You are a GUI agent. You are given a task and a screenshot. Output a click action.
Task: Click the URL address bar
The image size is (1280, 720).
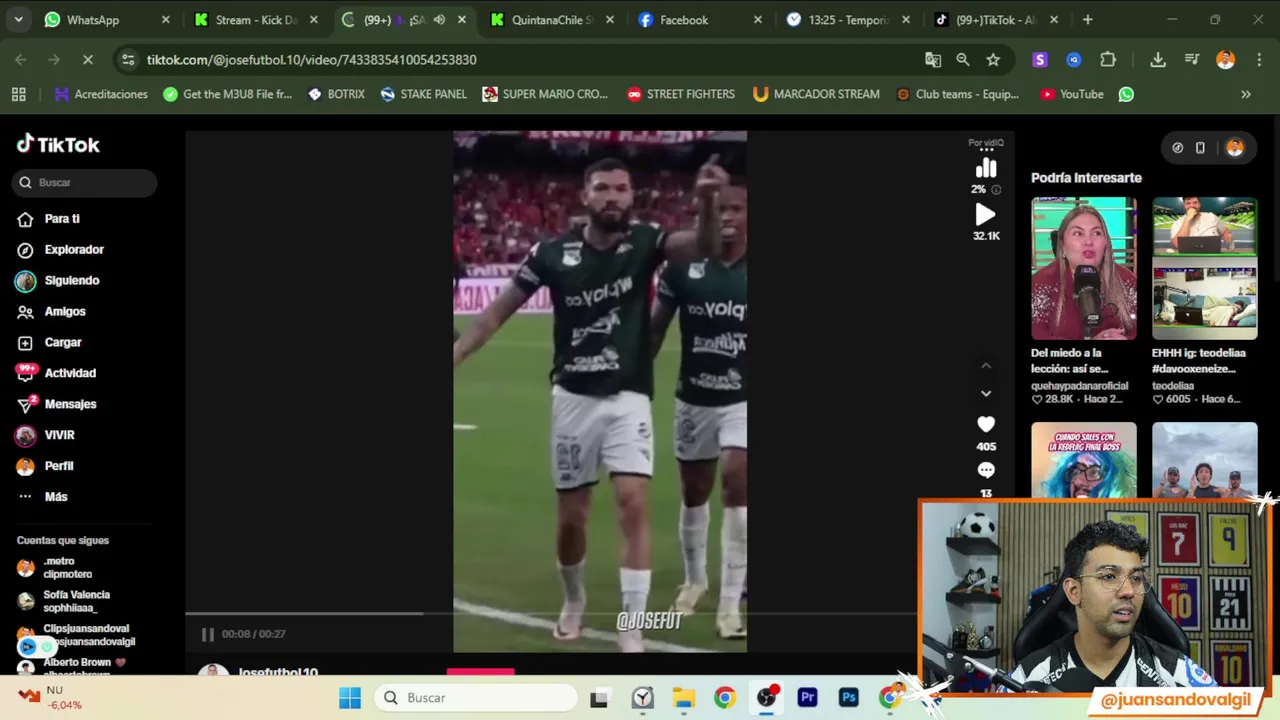click(x=530, y=60)
